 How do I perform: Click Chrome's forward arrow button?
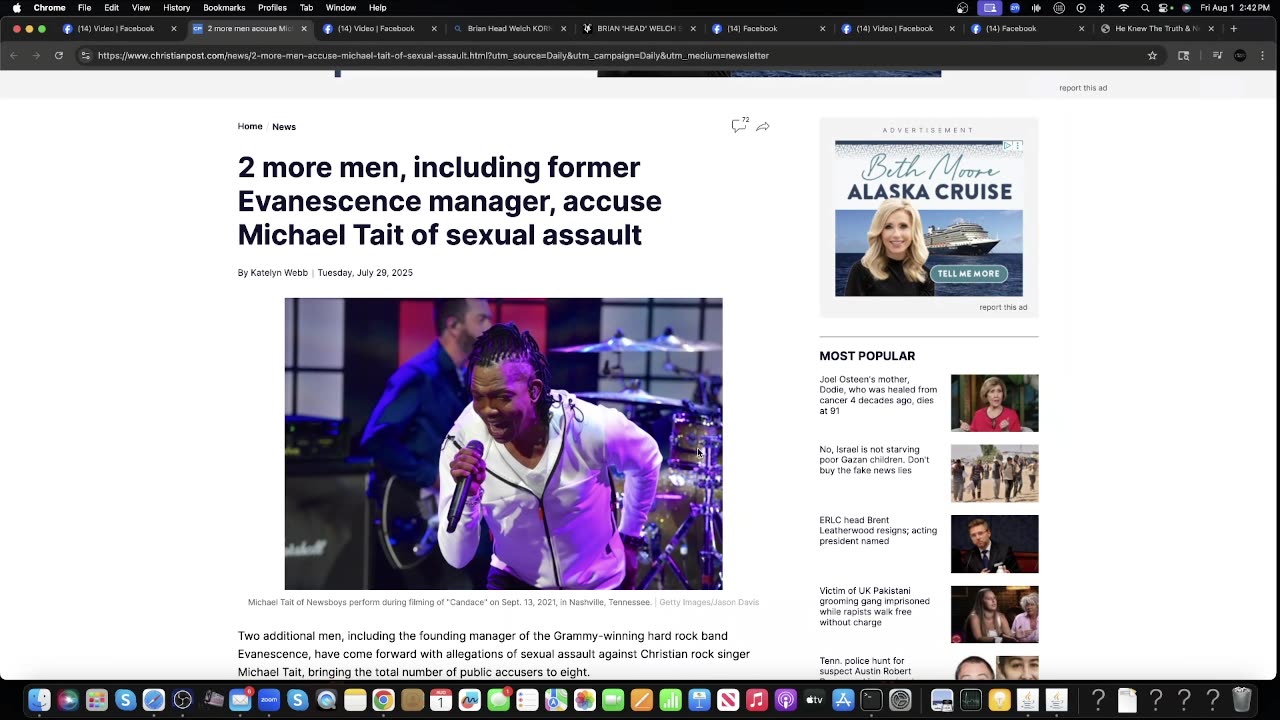pos(37,56)
